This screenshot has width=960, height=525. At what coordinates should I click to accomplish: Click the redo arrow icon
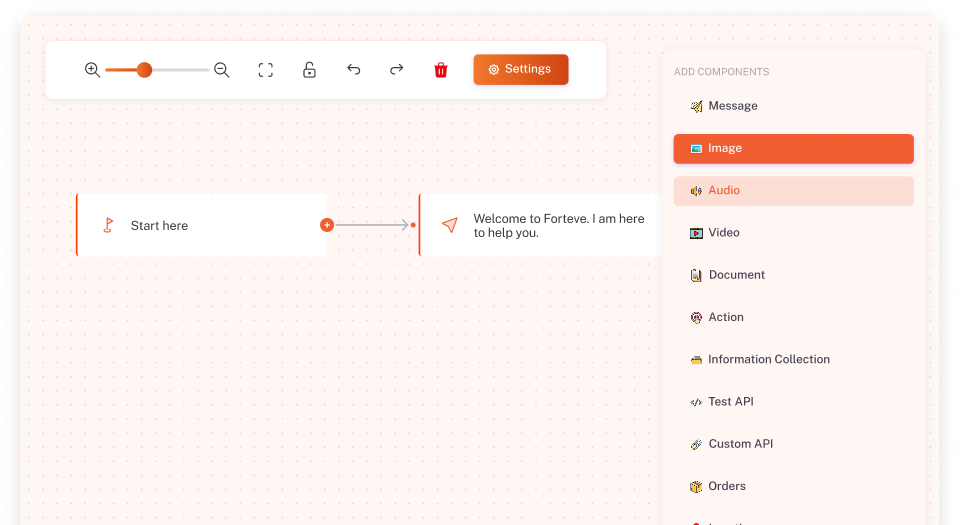[397, 70]
